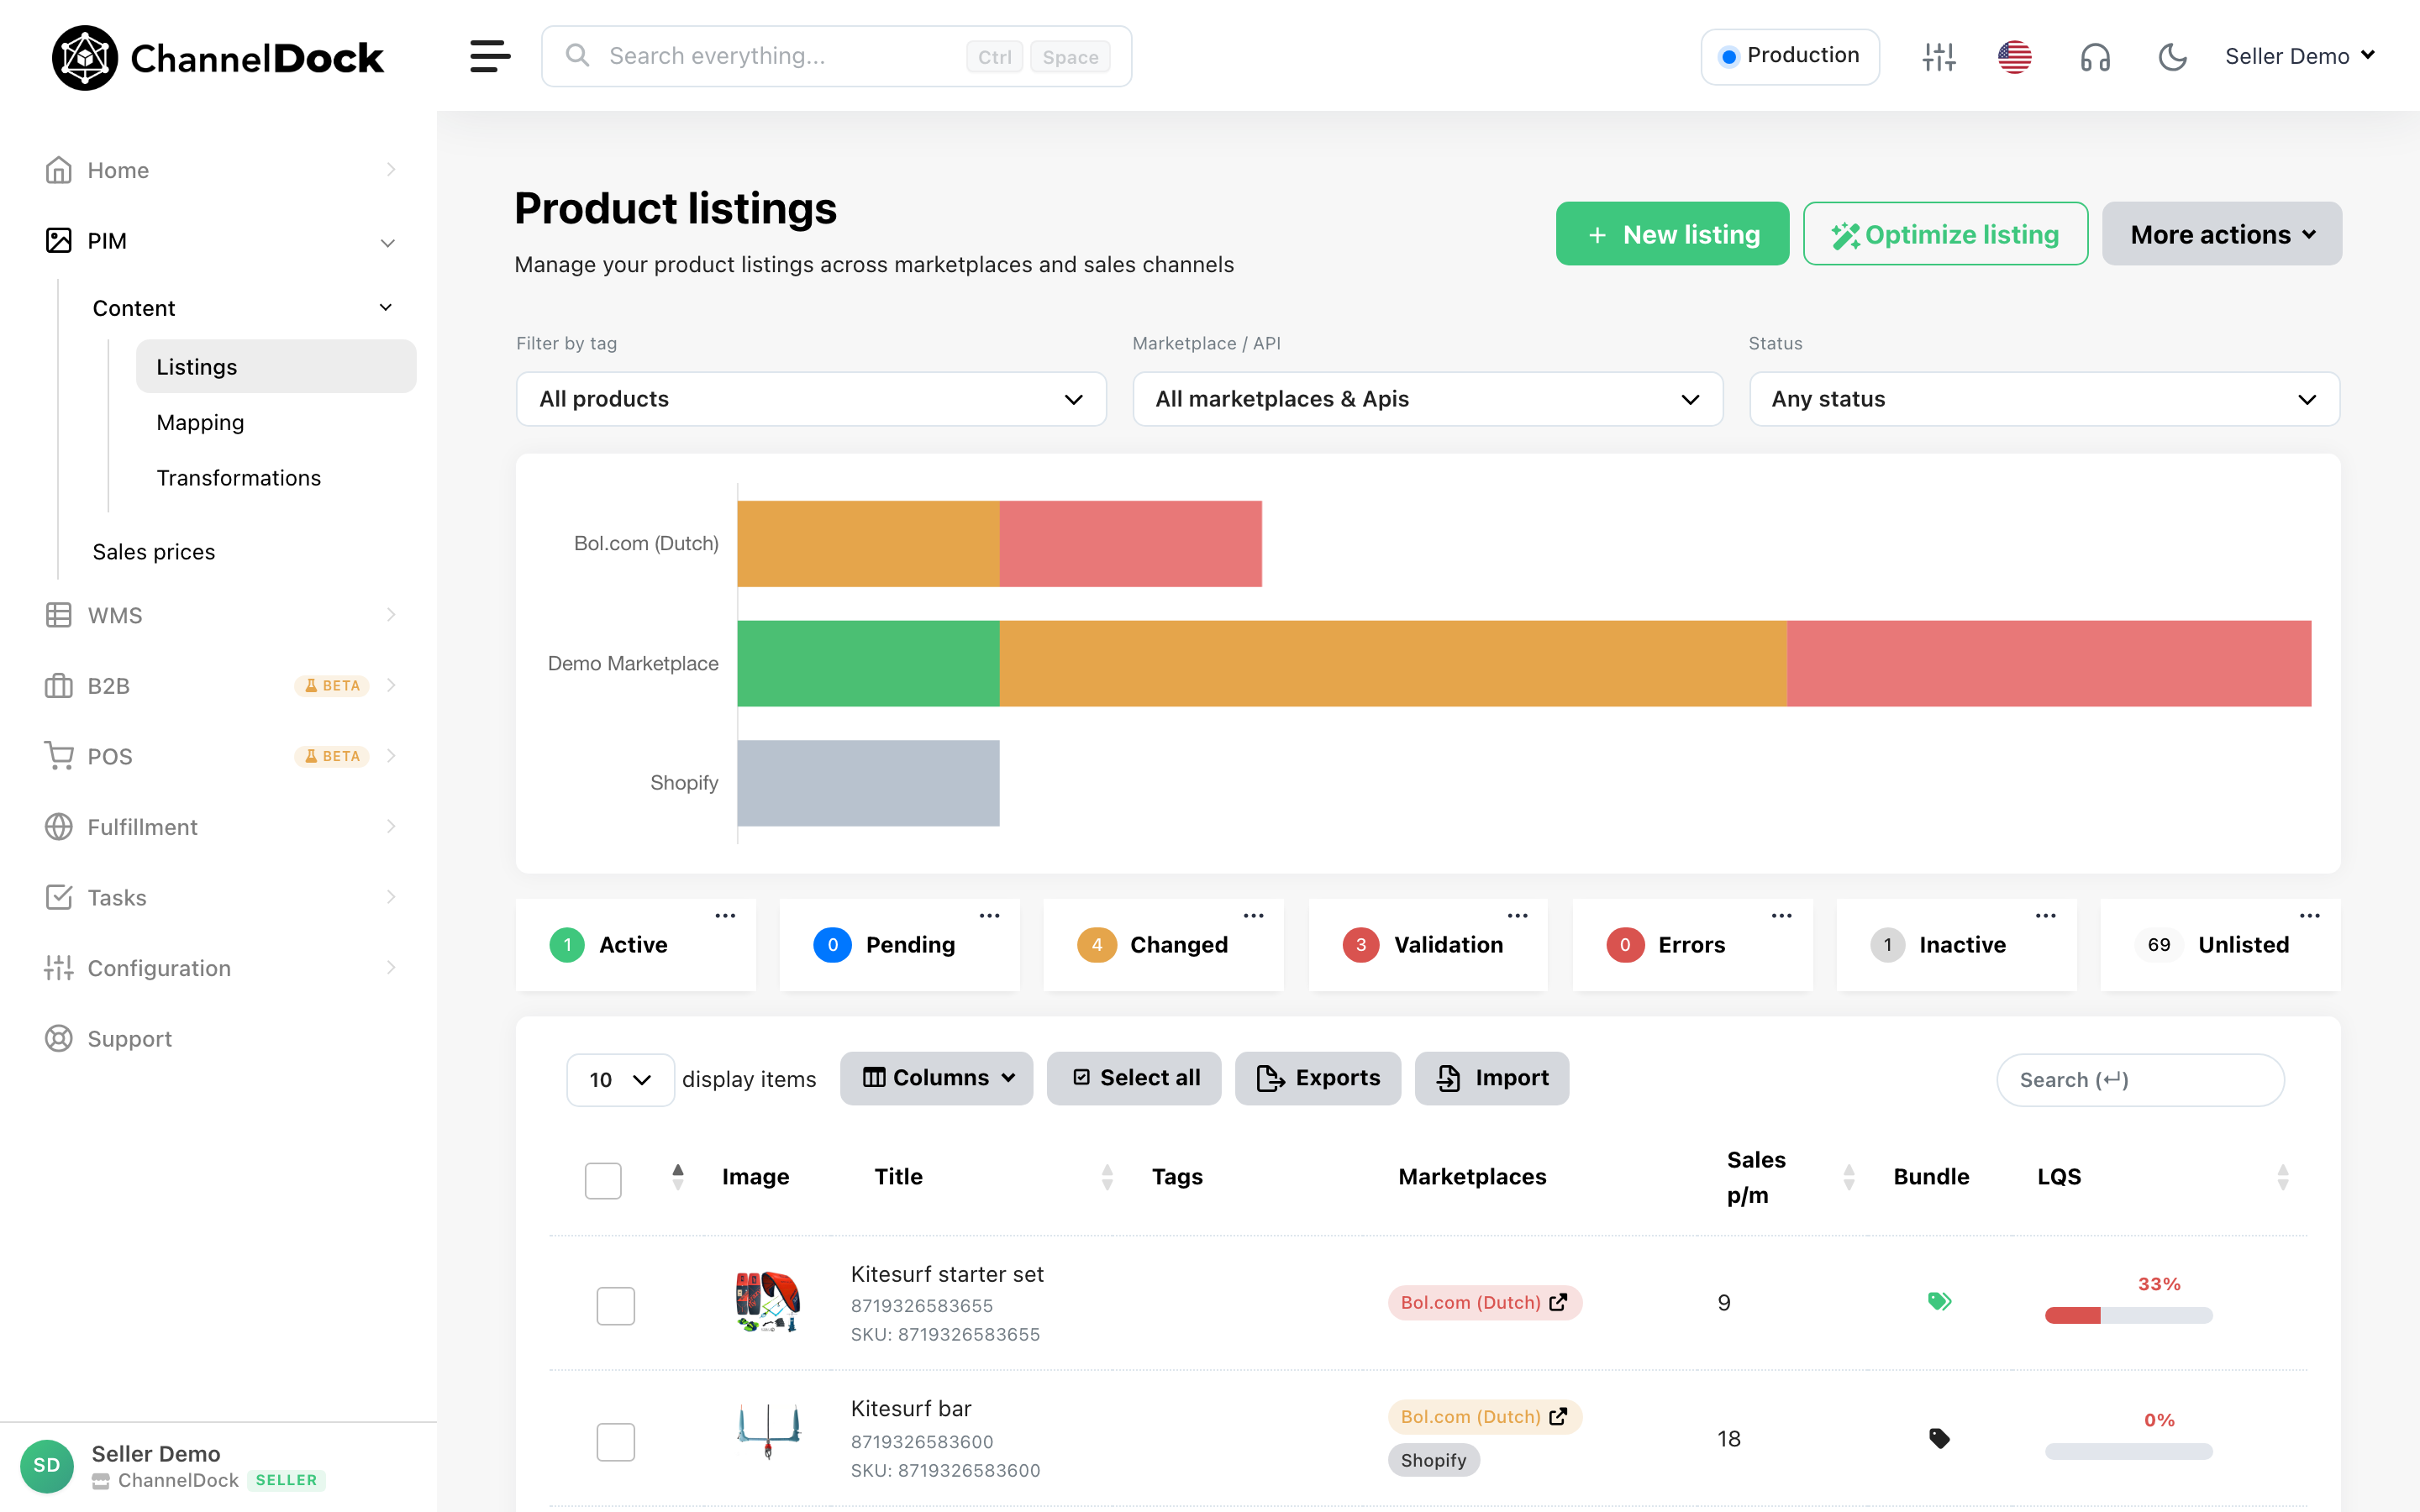
Task: Open the Tasks sidebar item
Action: (x=220, y=898)
